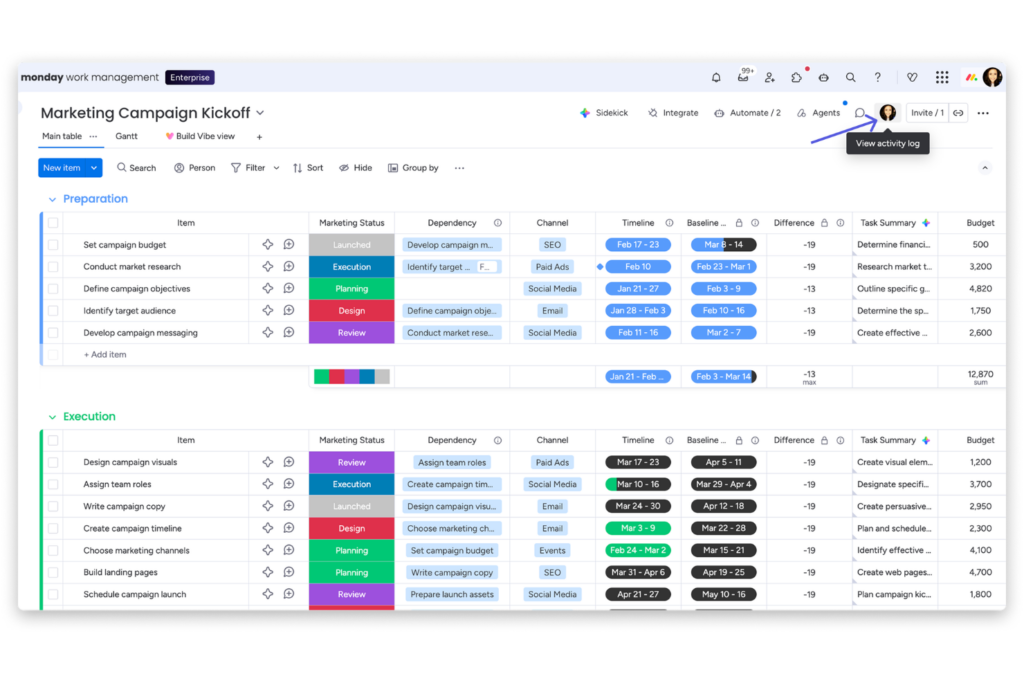This screenshot has width=1024, height=683.
Task: Click Hide columns in the toolbar
Action: 355,168
